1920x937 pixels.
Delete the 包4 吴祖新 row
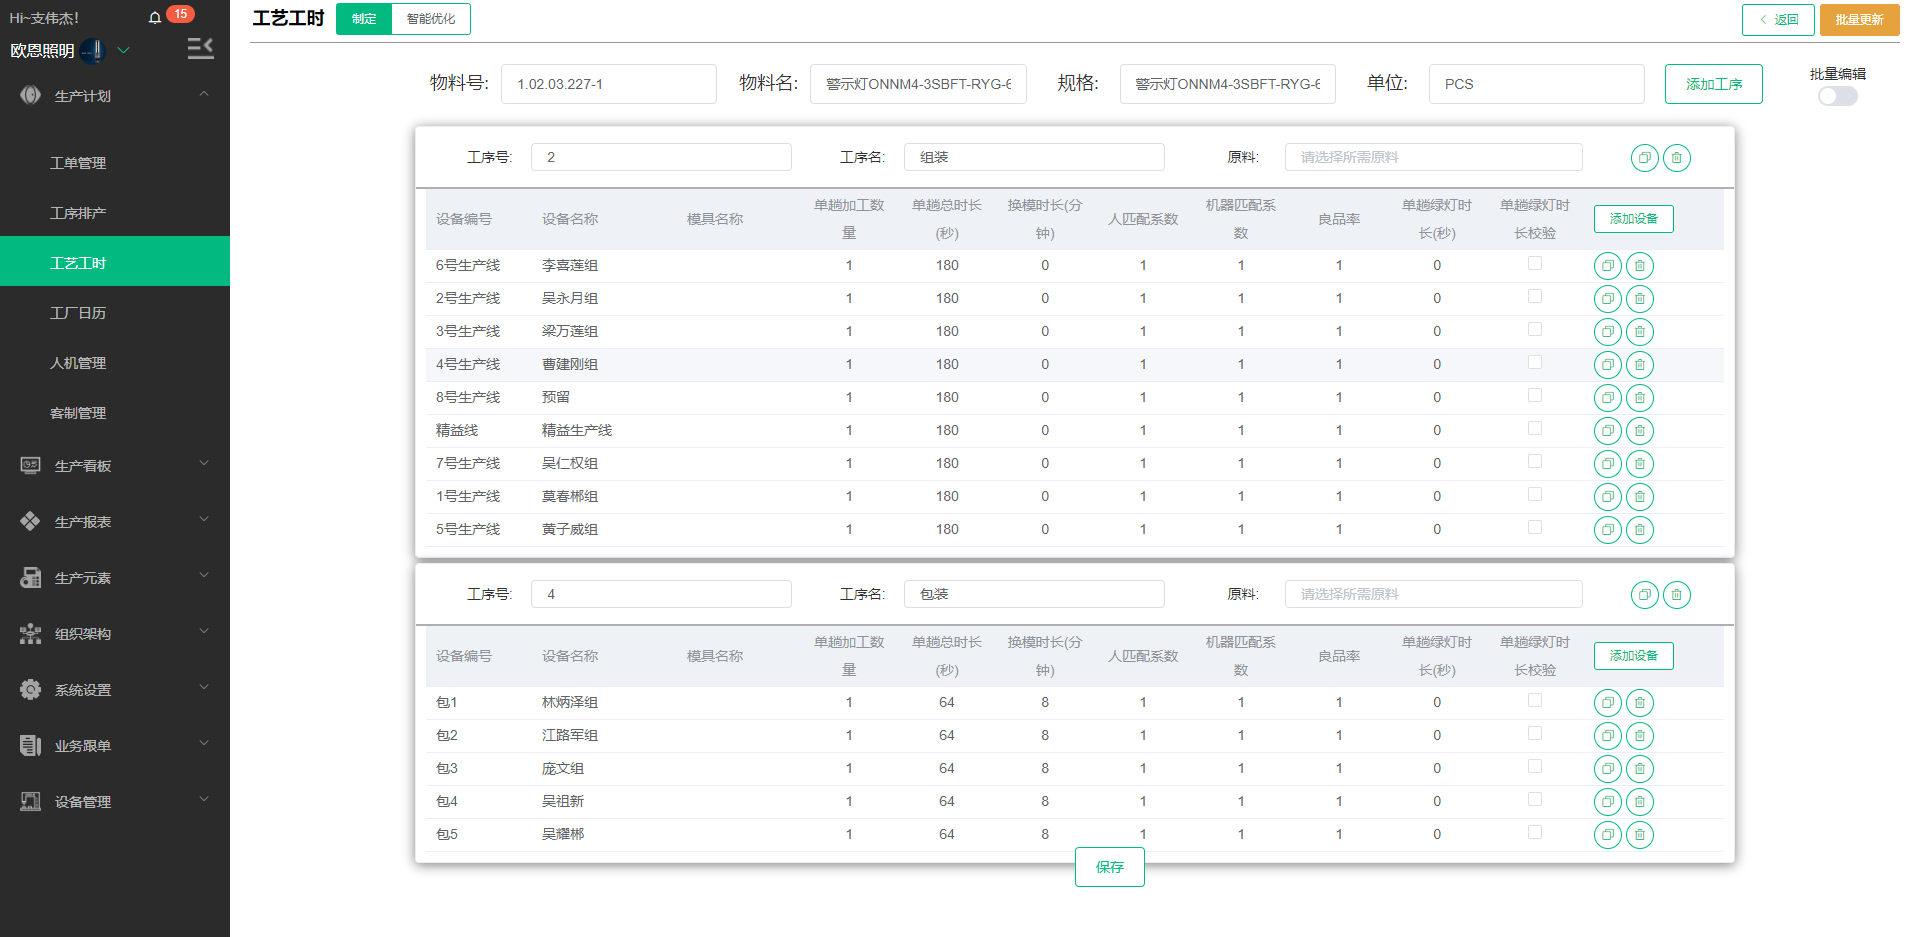[x=1640, y=802]
